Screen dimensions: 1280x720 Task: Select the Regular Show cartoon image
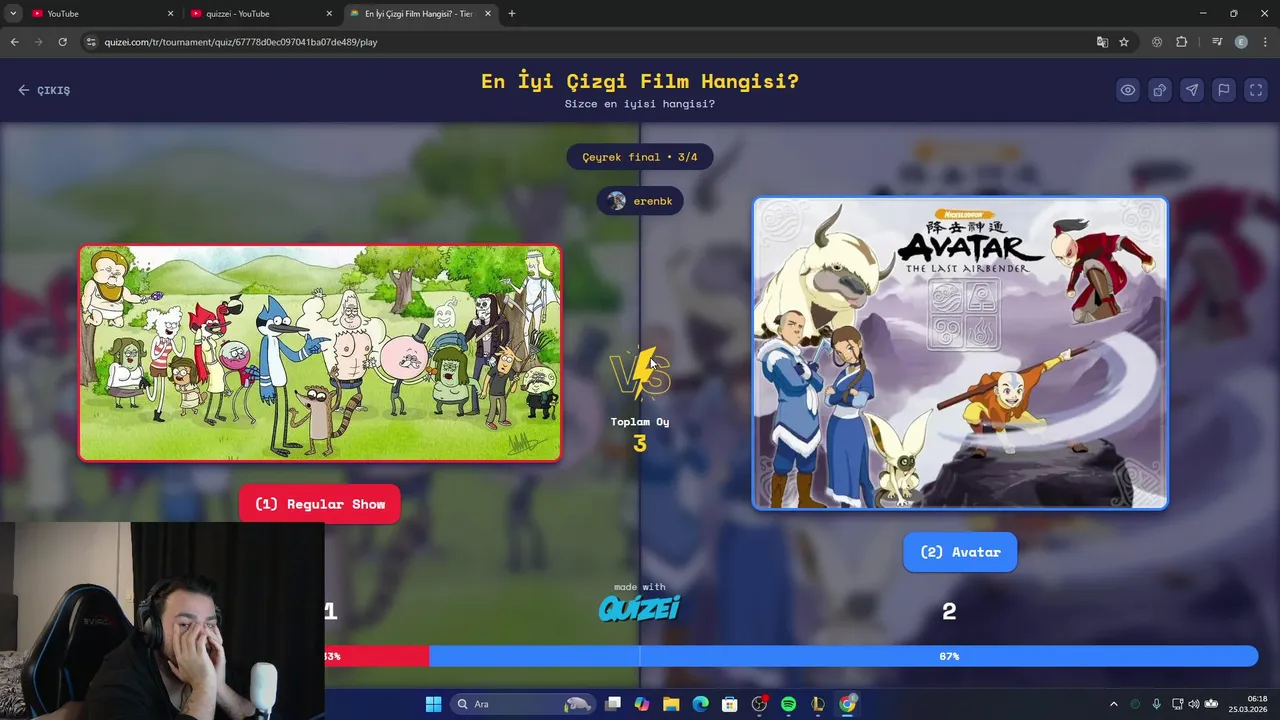tap(320, 353)
